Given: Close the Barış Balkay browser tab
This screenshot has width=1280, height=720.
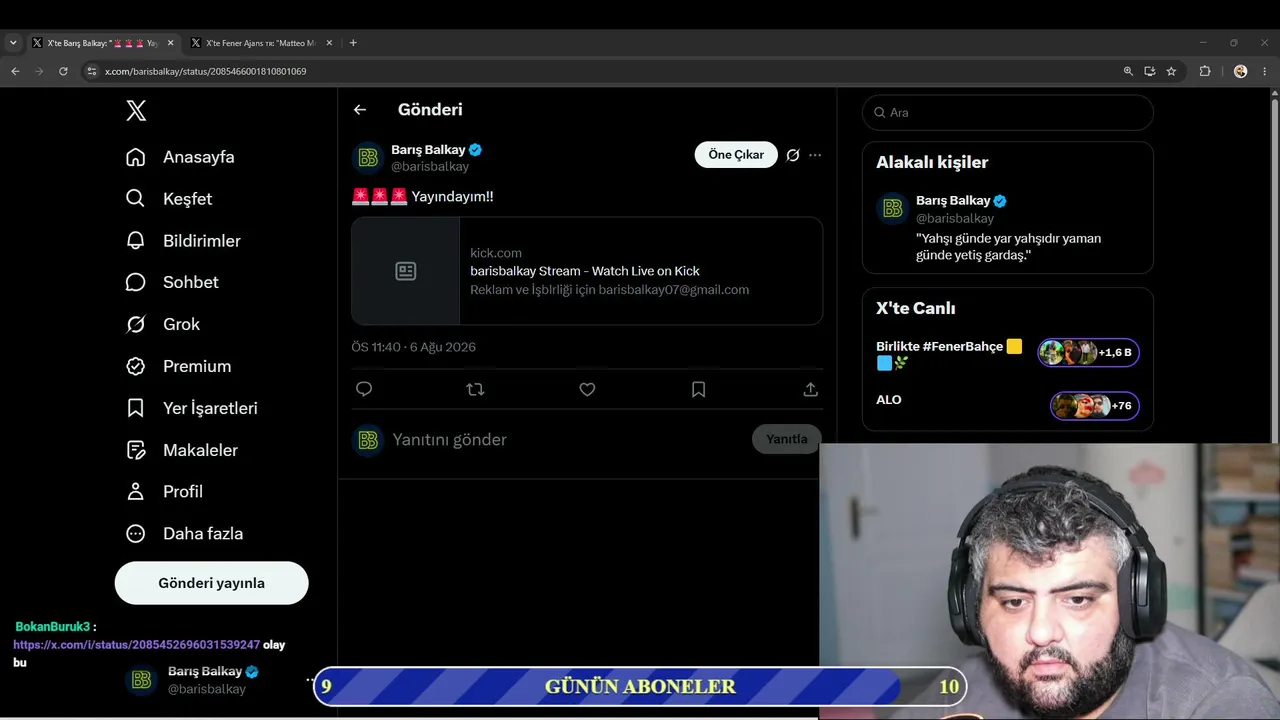Looking at the screenshot, I should click(170, 43).
